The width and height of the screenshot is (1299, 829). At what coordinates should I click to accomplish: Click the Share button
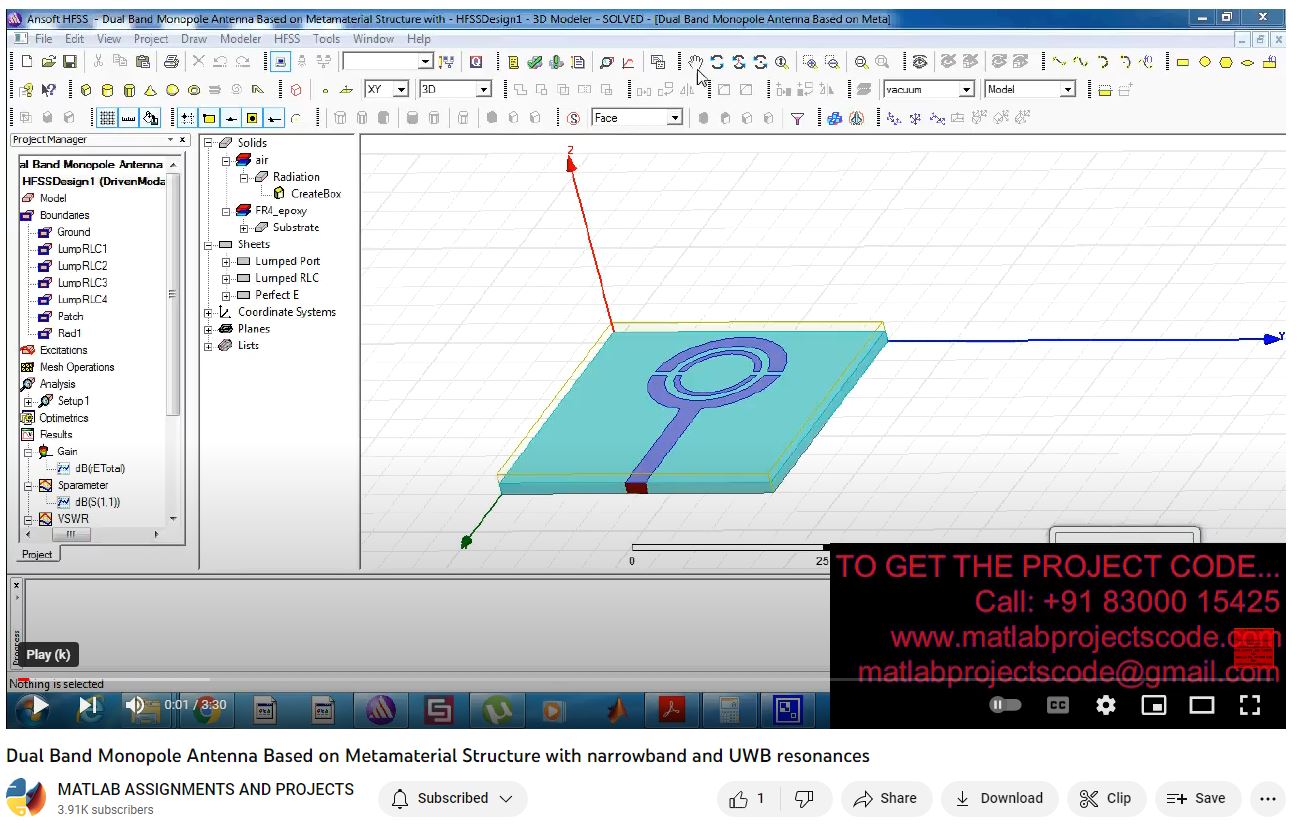tap(885, 798)
